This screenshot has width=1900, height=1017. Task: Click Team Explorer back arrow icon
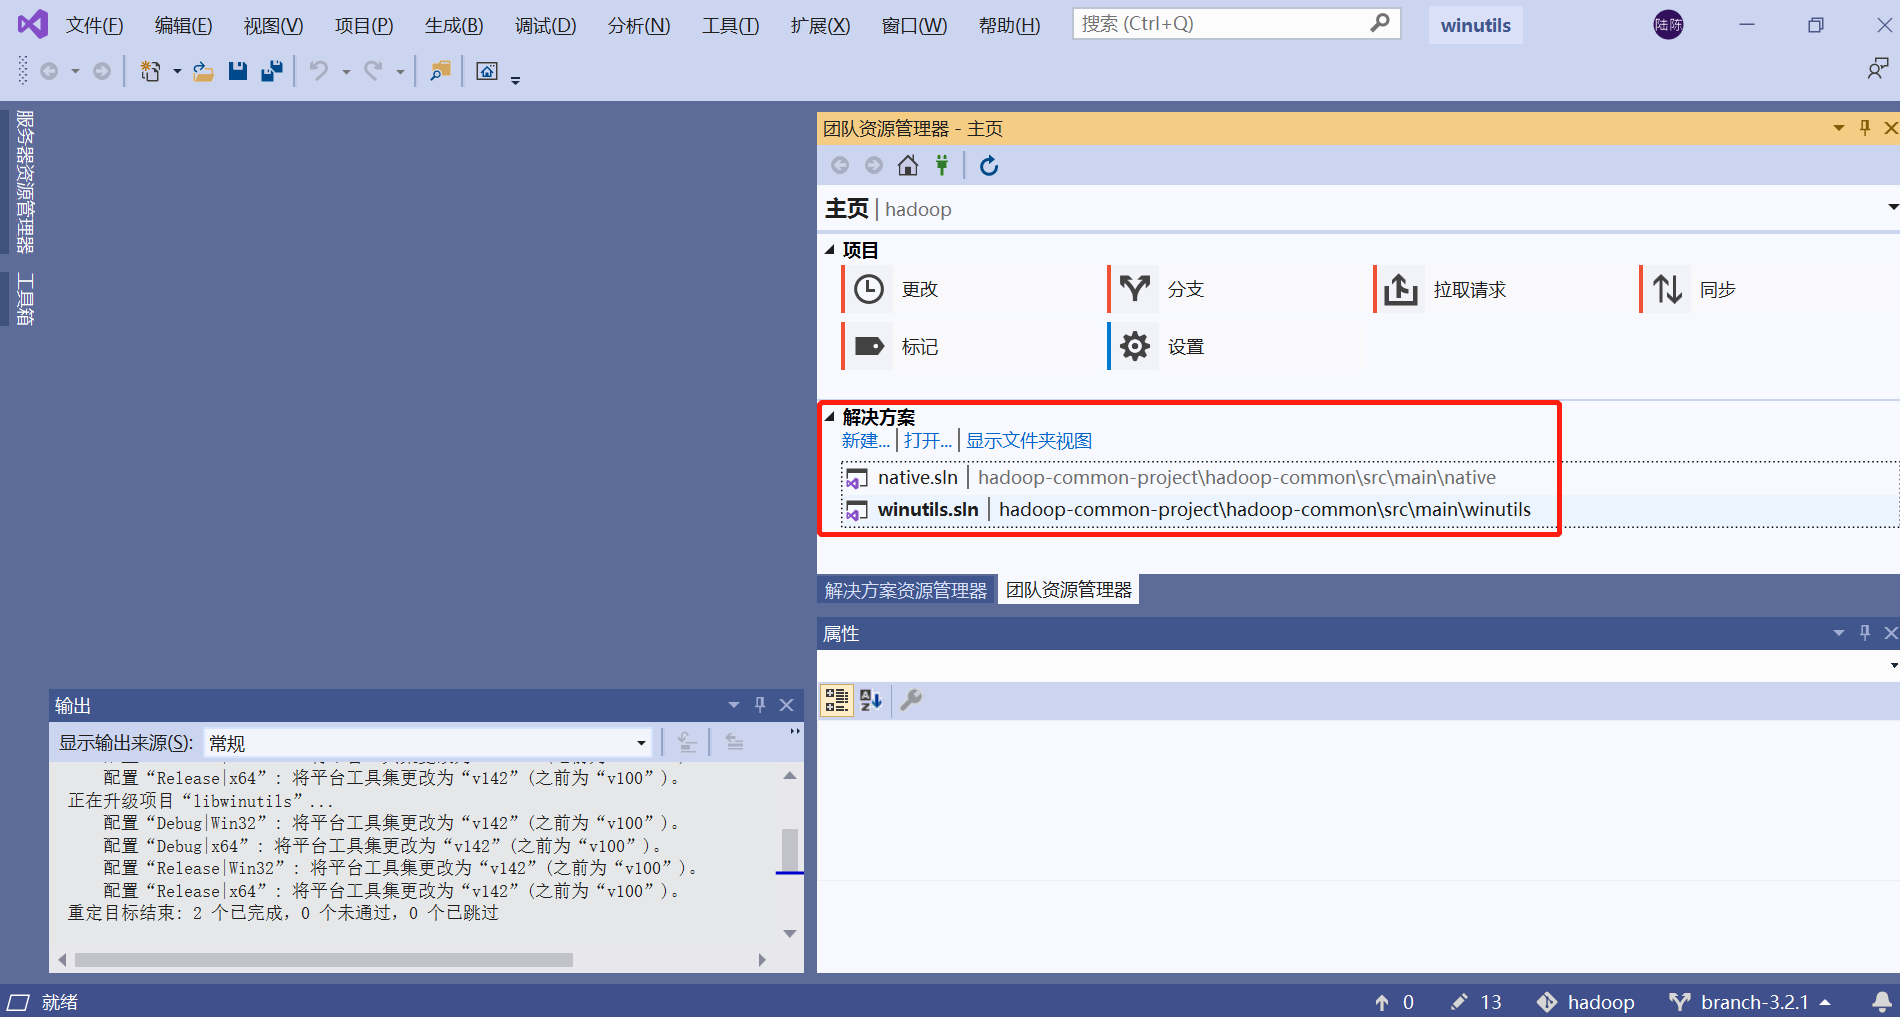pyautogui.click(x=840, y=166)
